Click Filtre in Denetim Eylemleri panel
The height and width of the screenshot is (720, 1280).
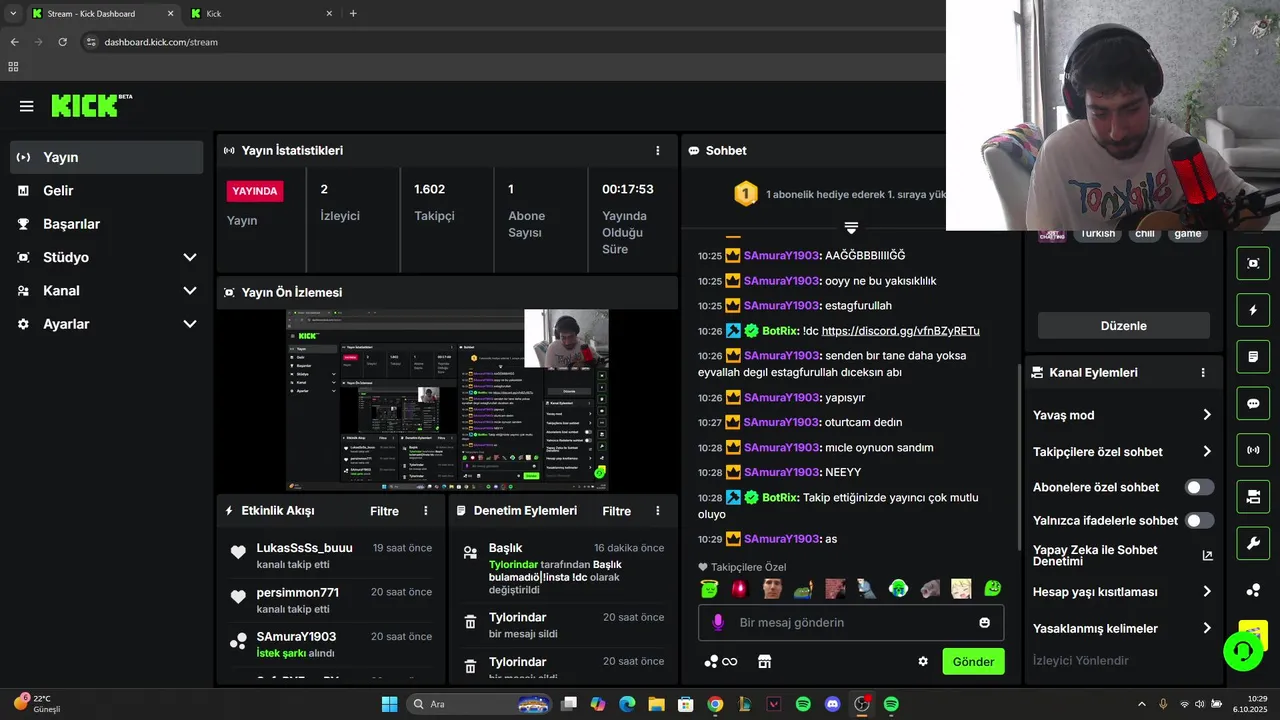click(x=617, y=511)
